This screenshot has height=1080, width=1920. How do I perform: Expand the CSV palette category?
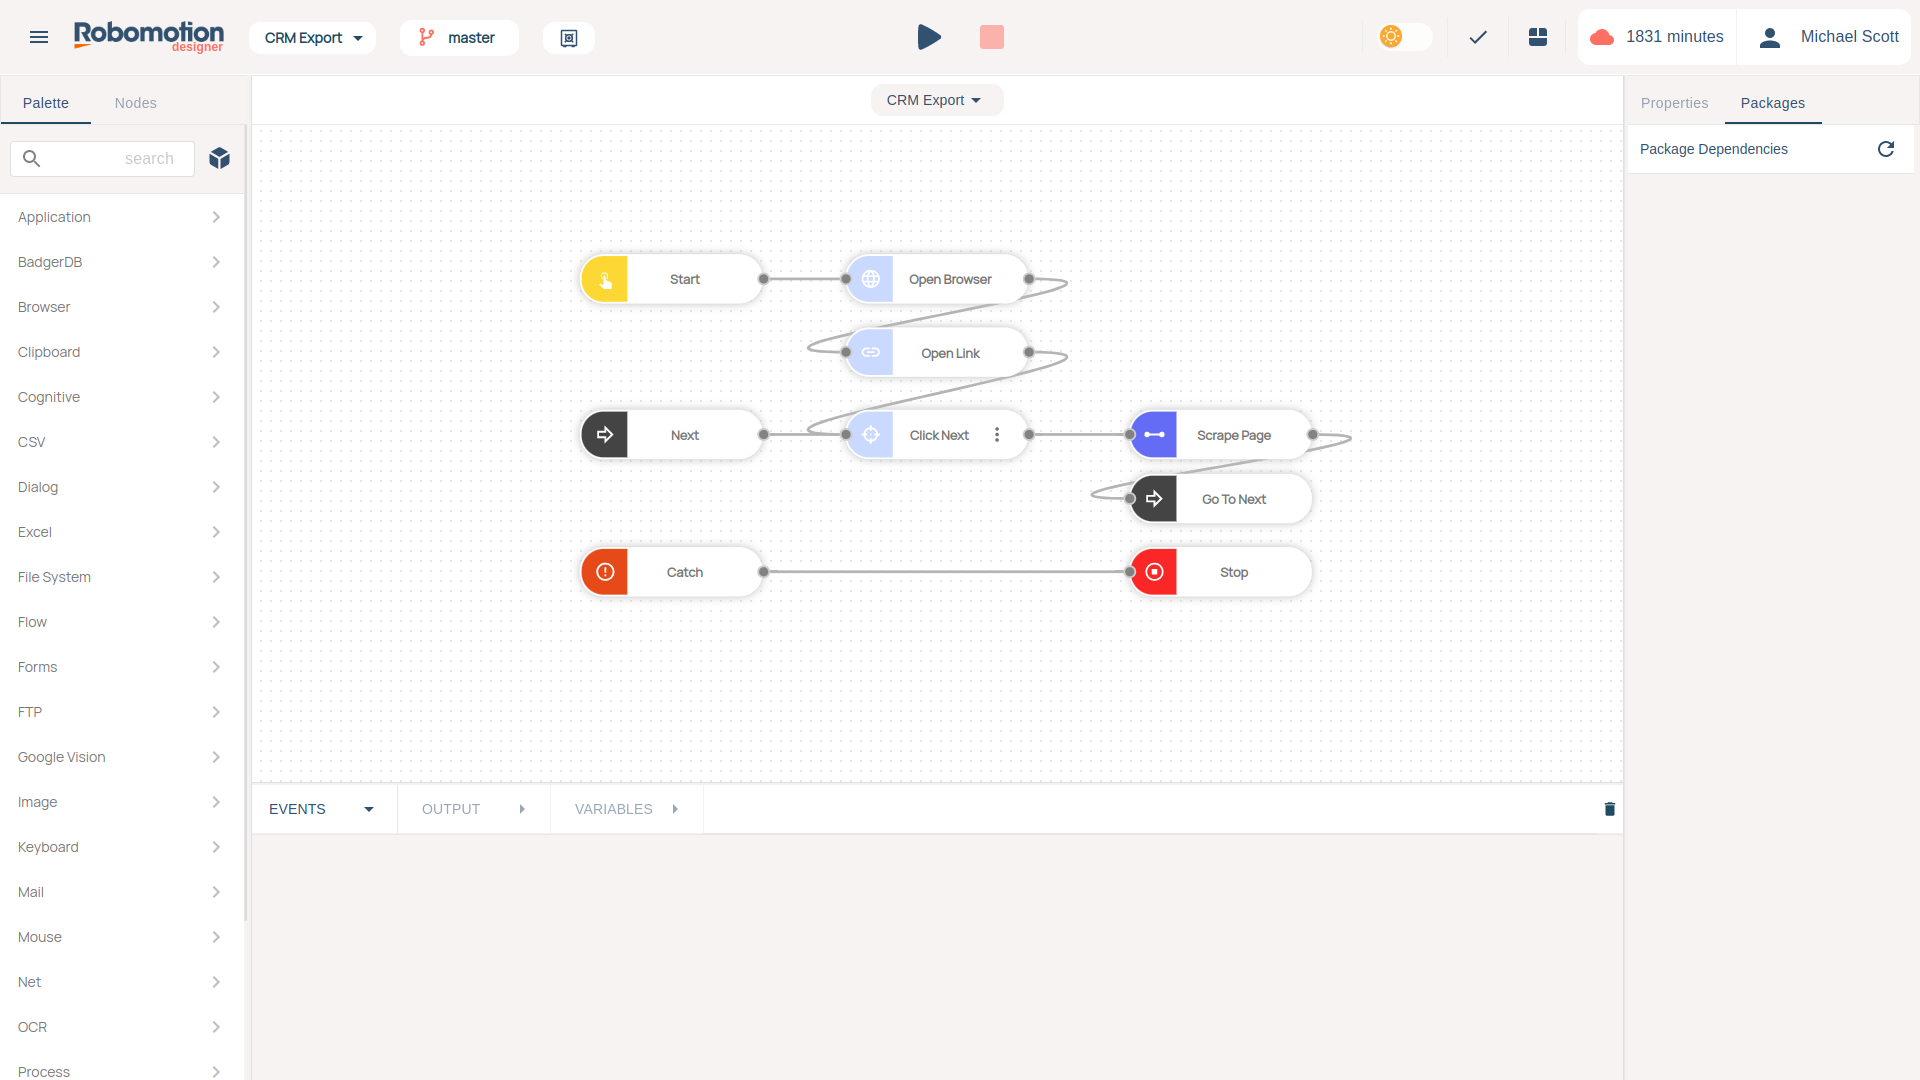click(120, 442)
